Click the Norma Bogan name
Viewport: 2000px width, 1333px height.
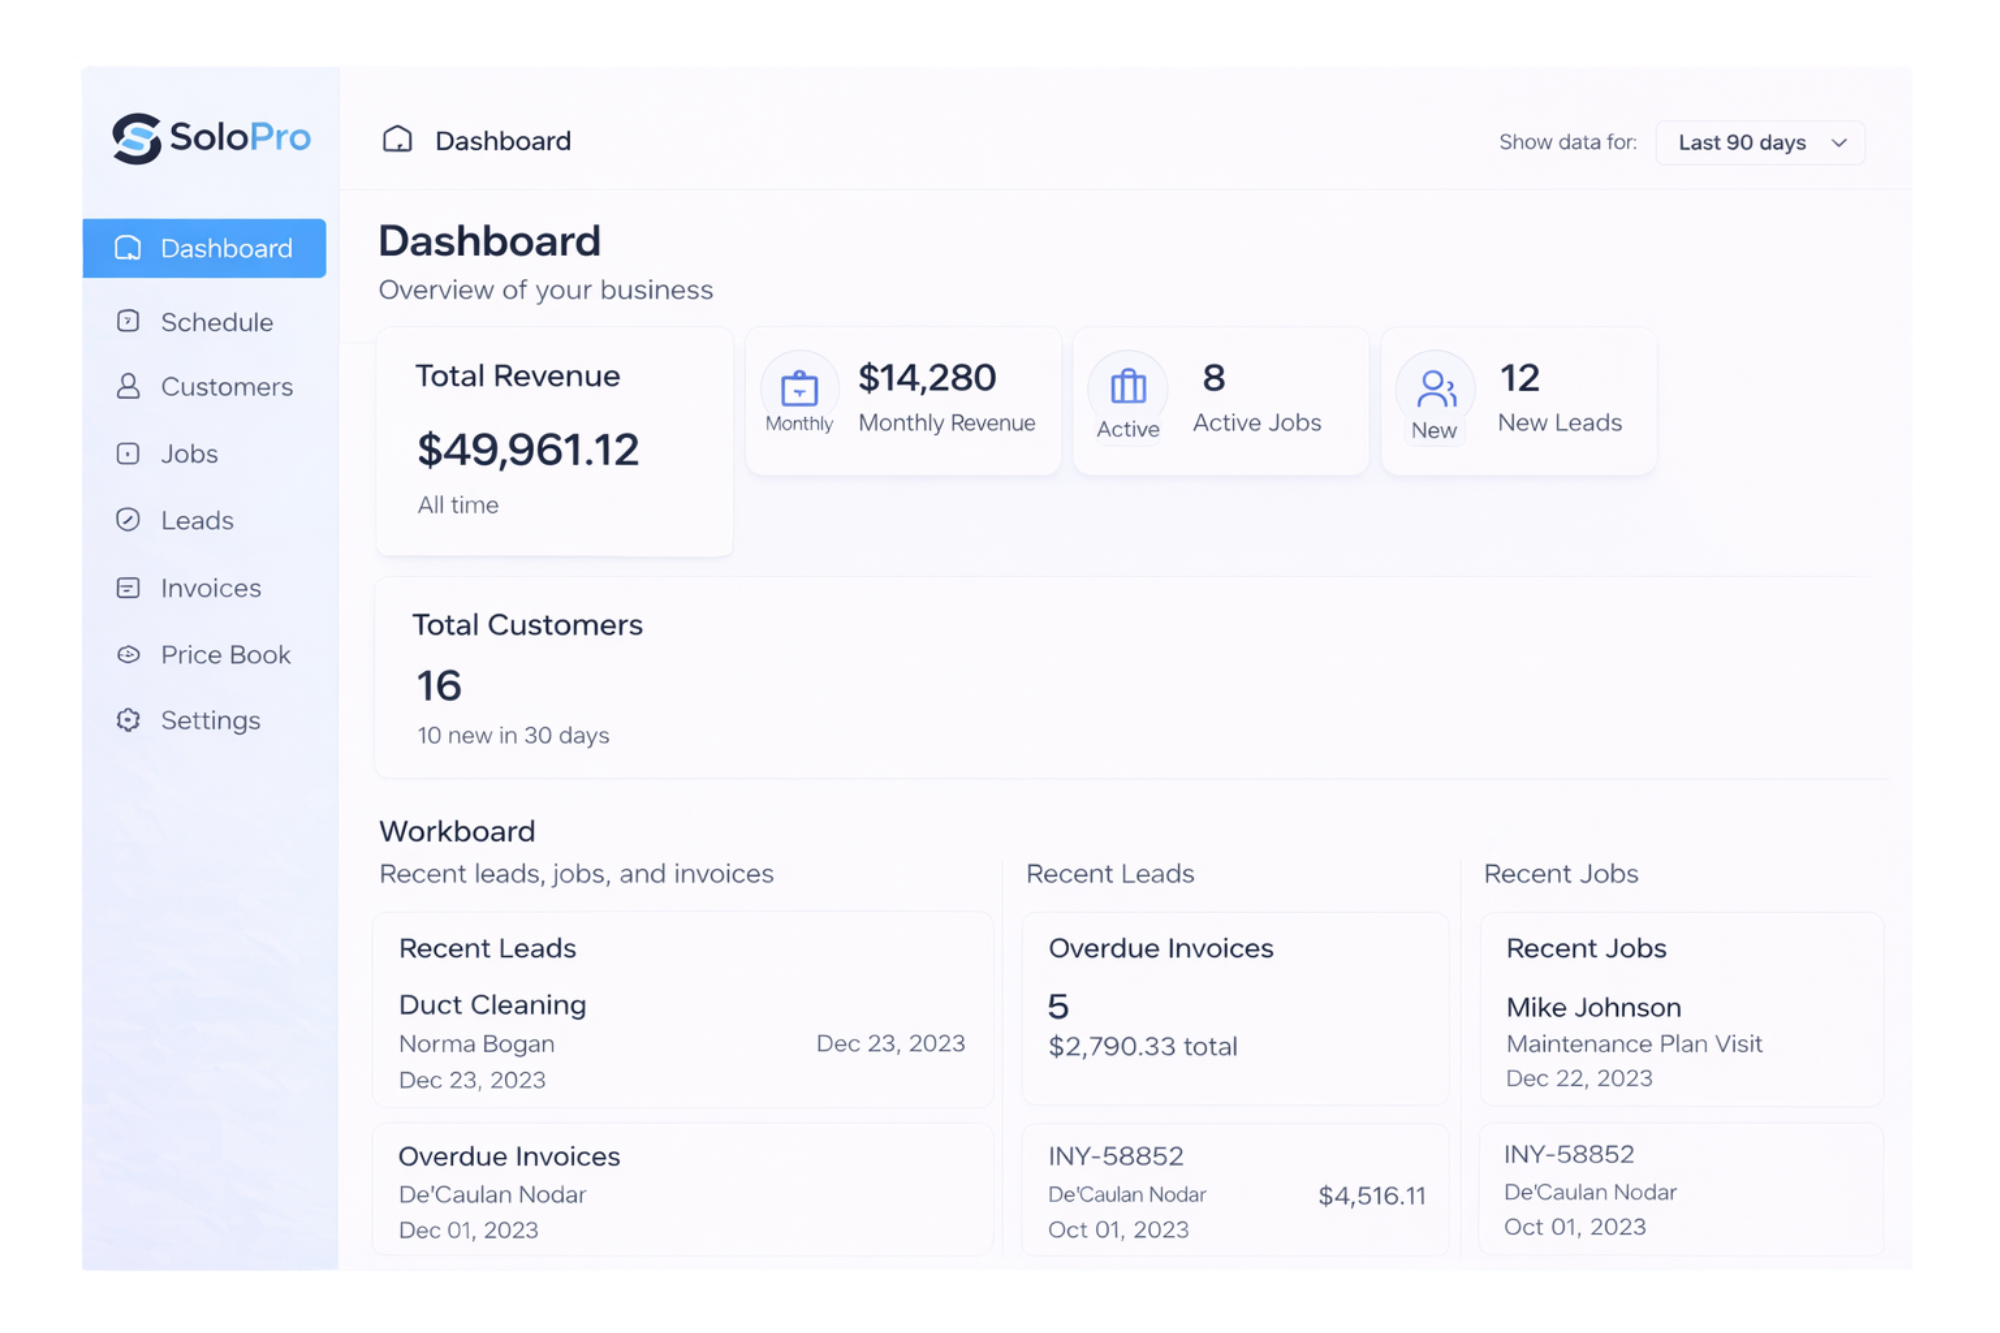[476, 1043]
